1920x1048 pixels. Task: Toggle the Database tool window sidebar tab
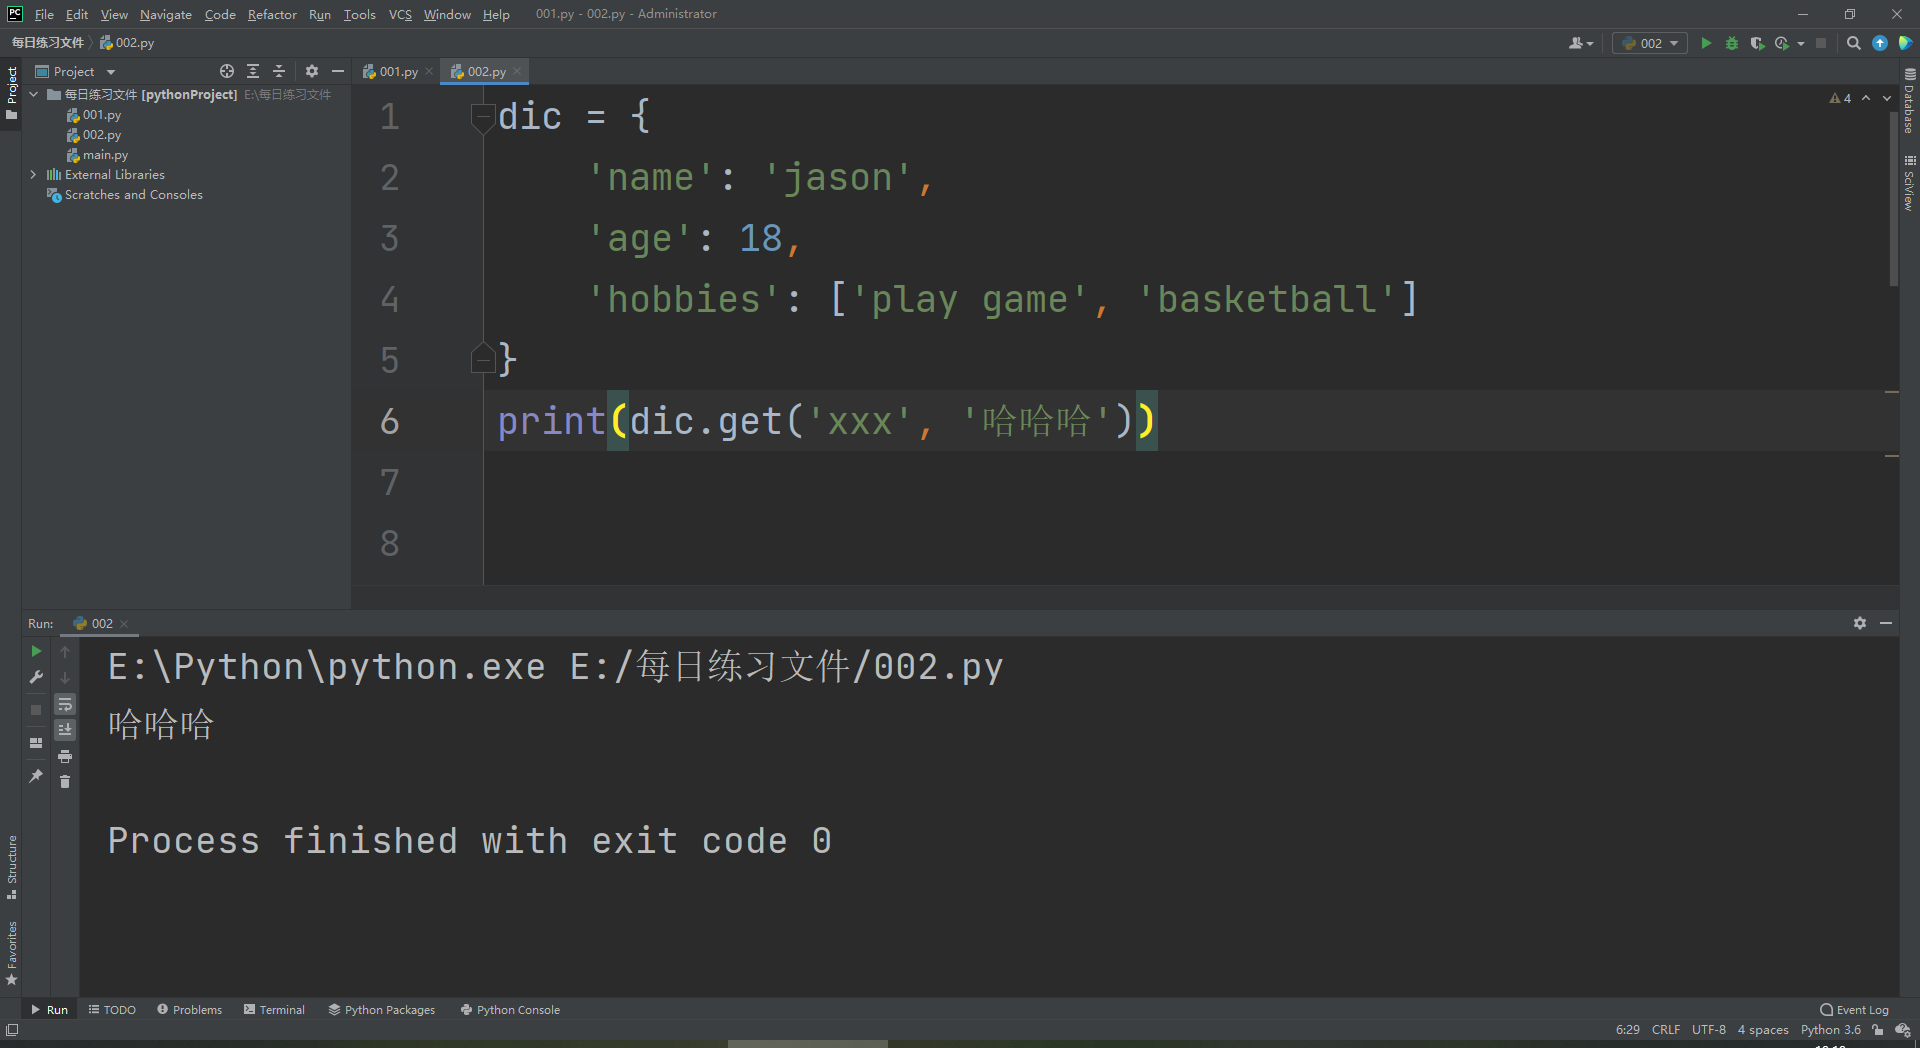pyautogui.click(x=1909, y=101)
